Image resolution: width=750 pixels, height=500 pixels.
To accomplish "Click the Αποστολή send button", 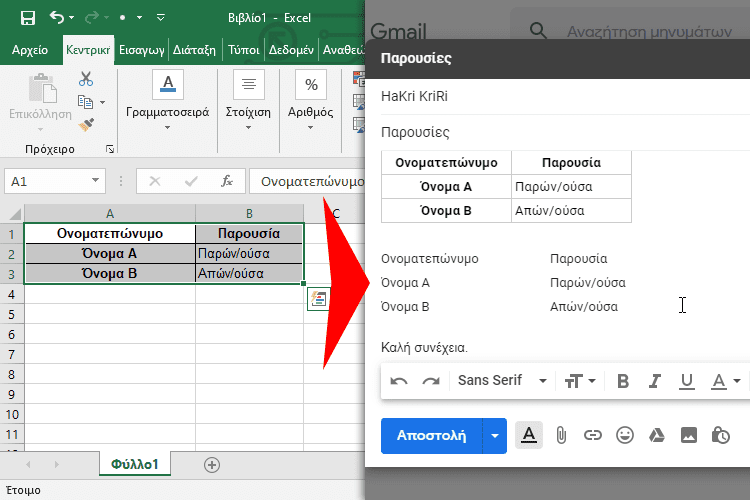I will (431, 435).
